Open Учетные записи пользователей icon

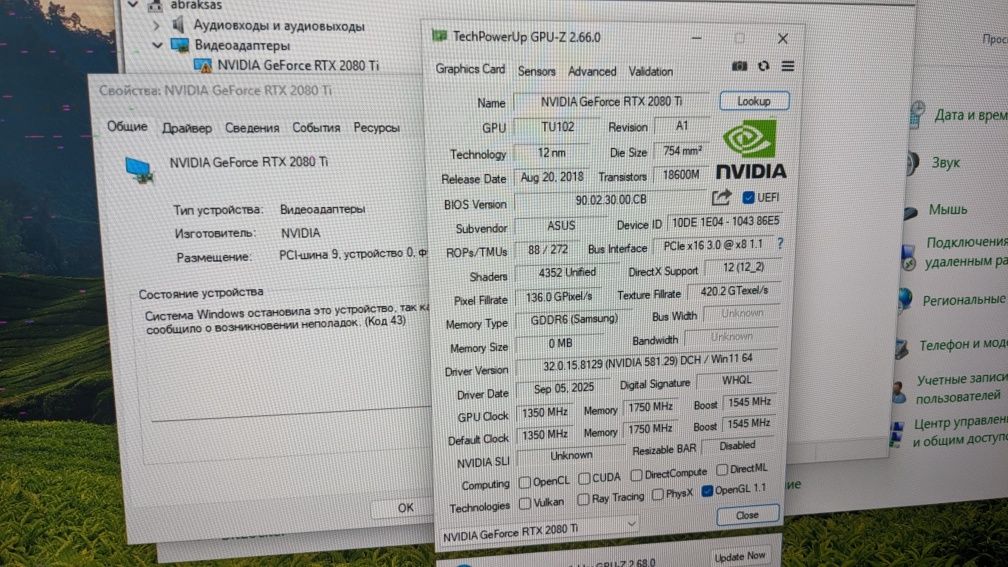click(899, 390)
